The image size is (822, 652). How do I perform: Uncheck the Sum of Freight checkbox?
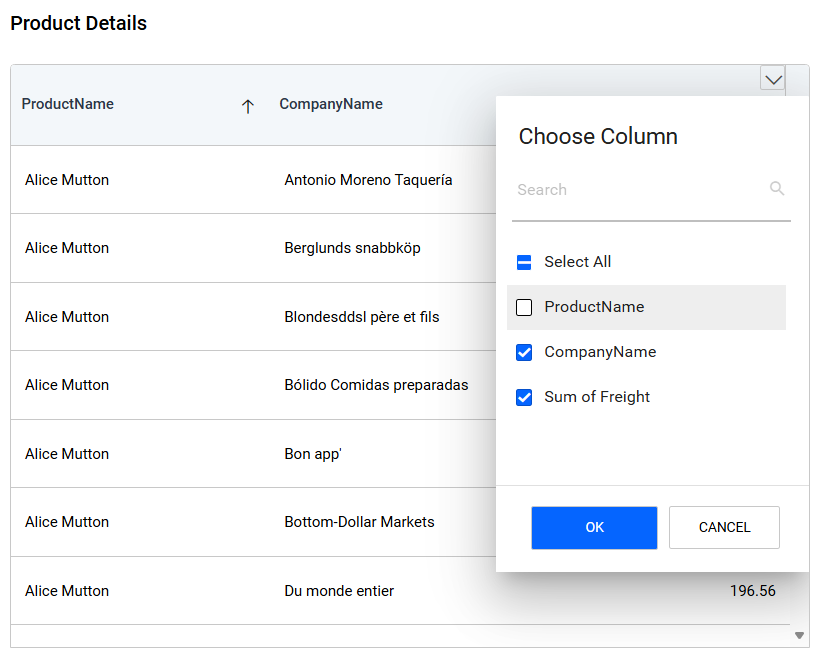point(524,397)
